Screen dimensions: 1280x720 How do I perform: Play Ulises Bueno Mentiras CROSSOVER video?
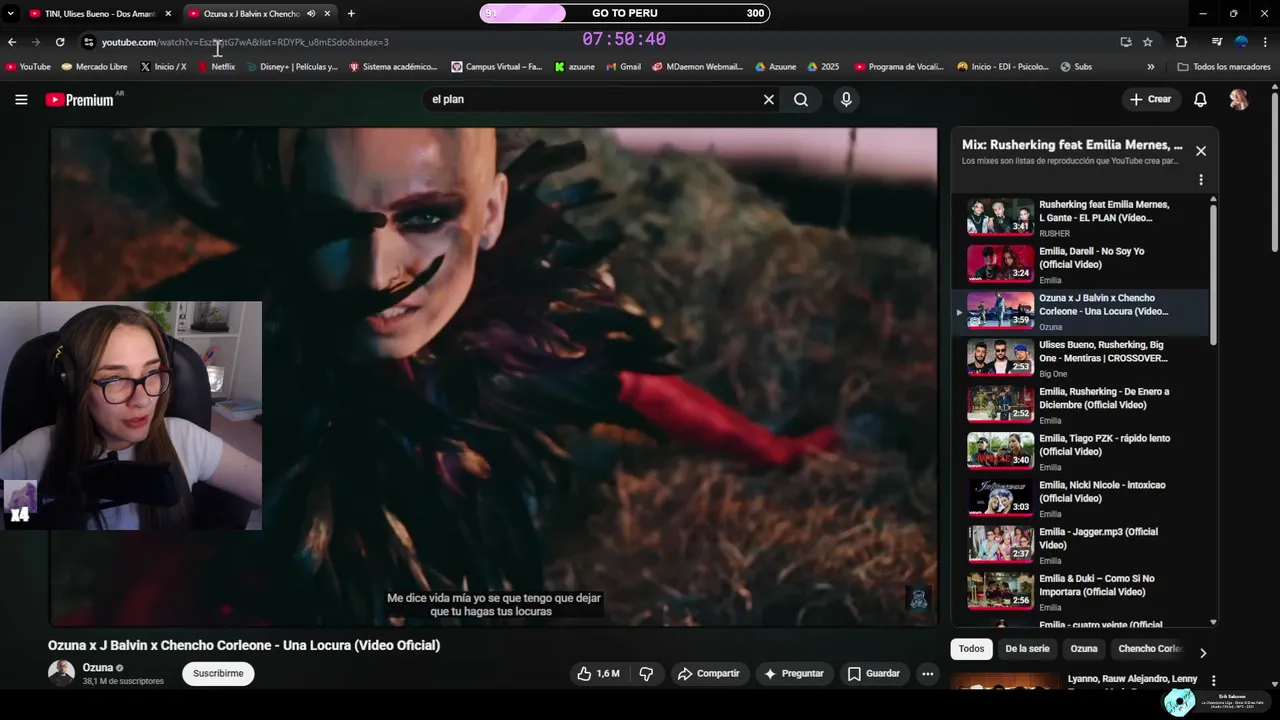pyautogui.click(x=1080, y=358)
